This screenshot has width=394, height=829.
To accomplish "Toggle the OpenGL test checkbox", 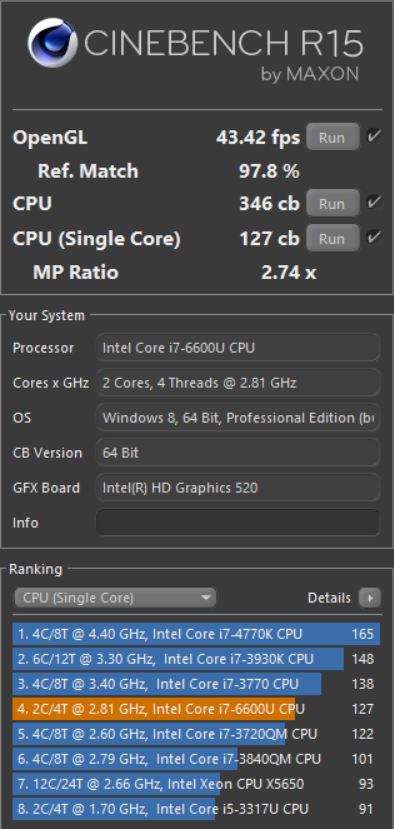I will tap(374, 137).
